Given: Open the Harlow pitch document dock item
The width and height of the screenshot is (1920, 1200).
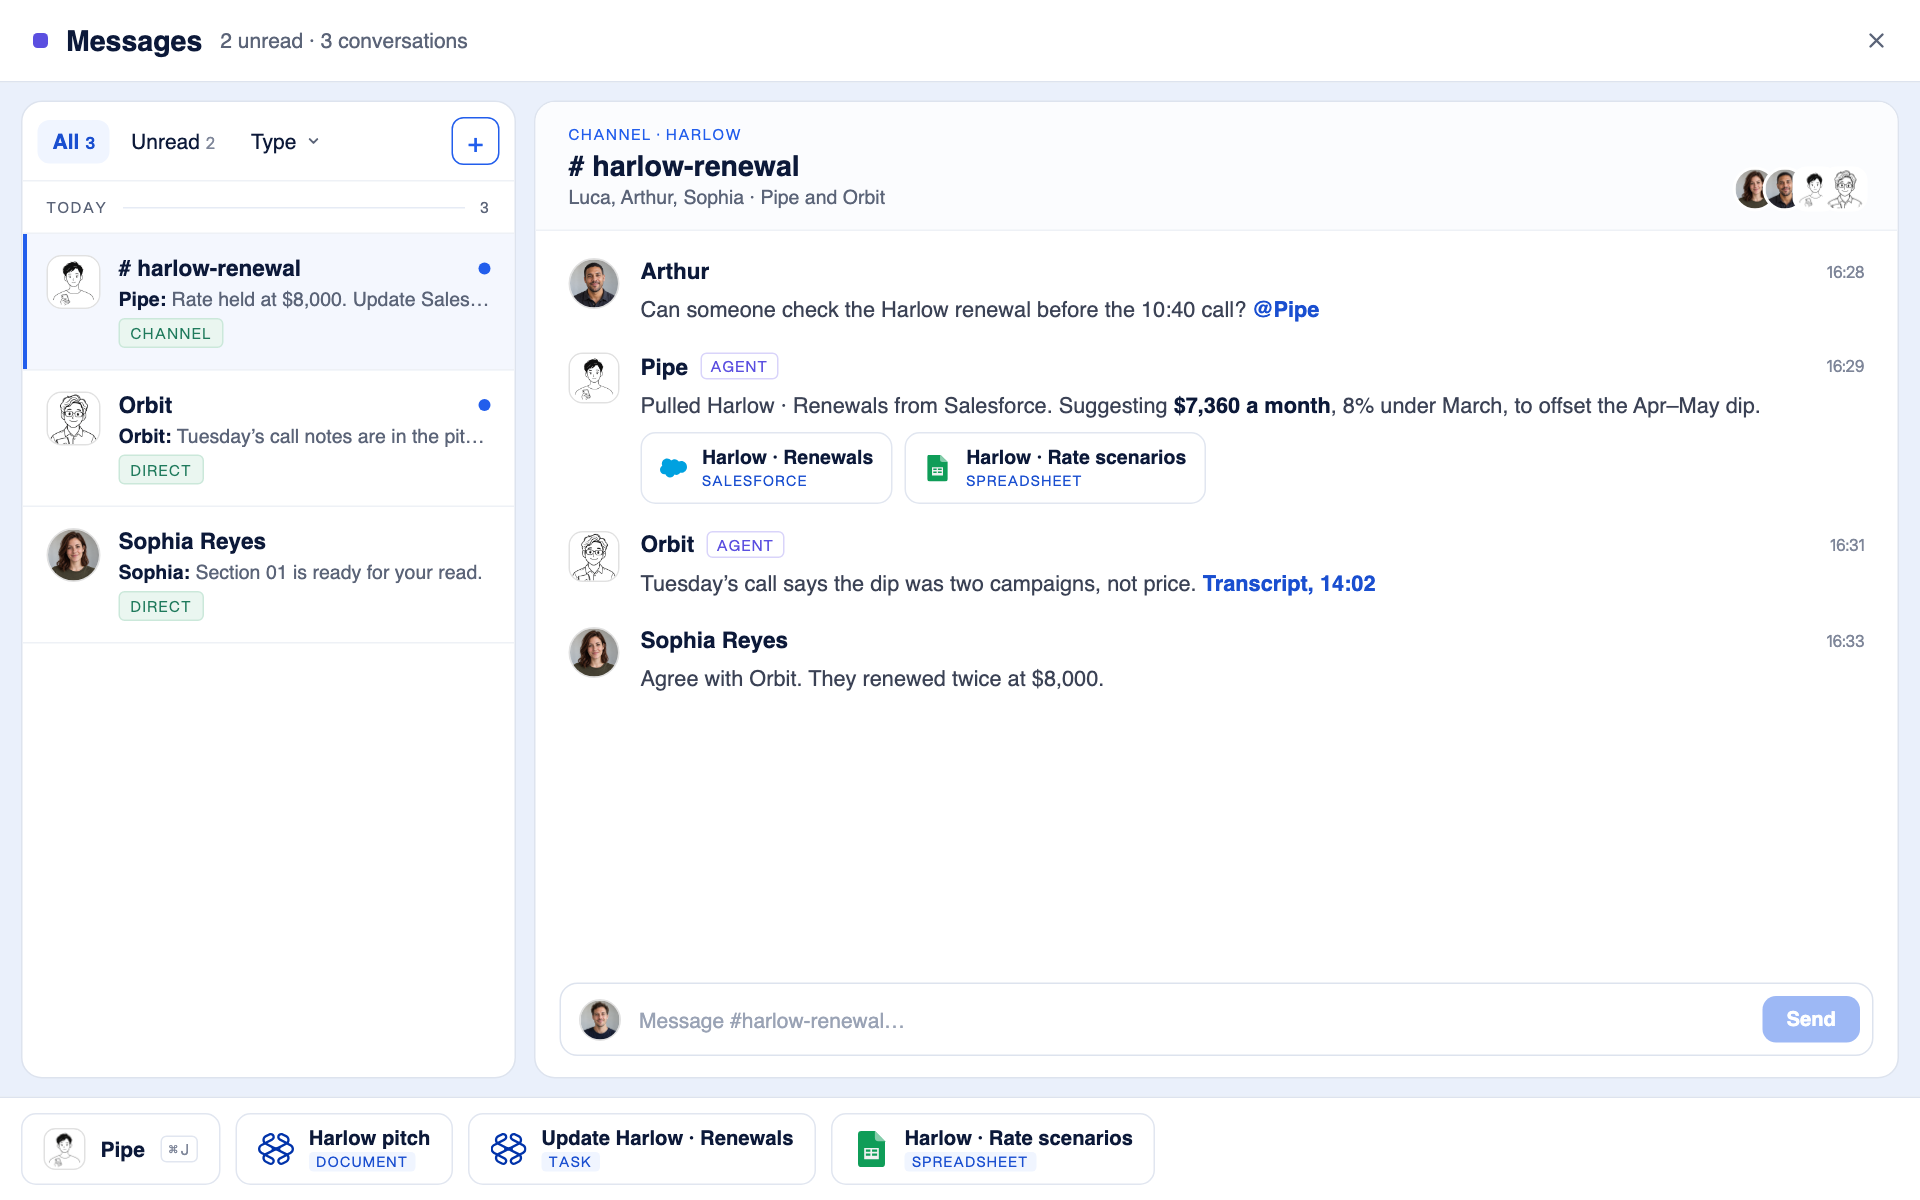Looking at the screenshot, I should [x=344, y=1149].
